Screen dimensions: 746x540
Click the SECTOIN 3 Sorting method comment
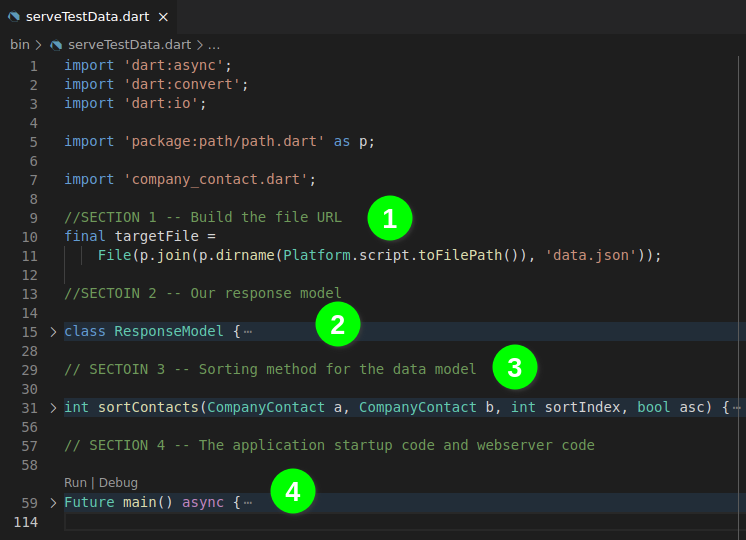270,370
